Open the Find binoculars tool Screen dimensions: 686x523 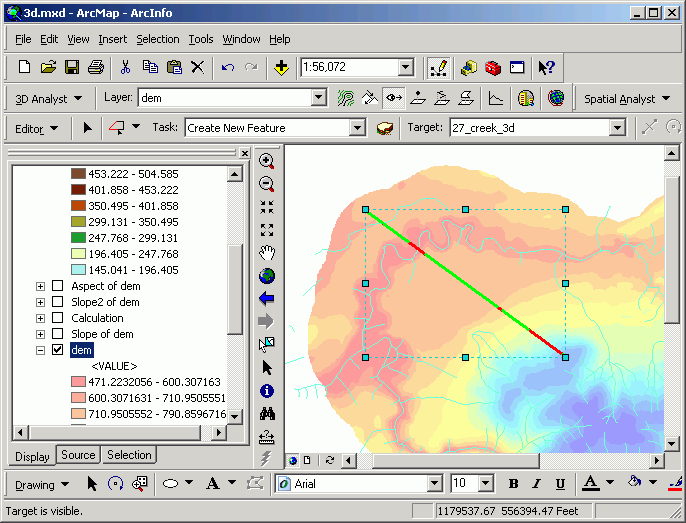click(x=267, y=414)
